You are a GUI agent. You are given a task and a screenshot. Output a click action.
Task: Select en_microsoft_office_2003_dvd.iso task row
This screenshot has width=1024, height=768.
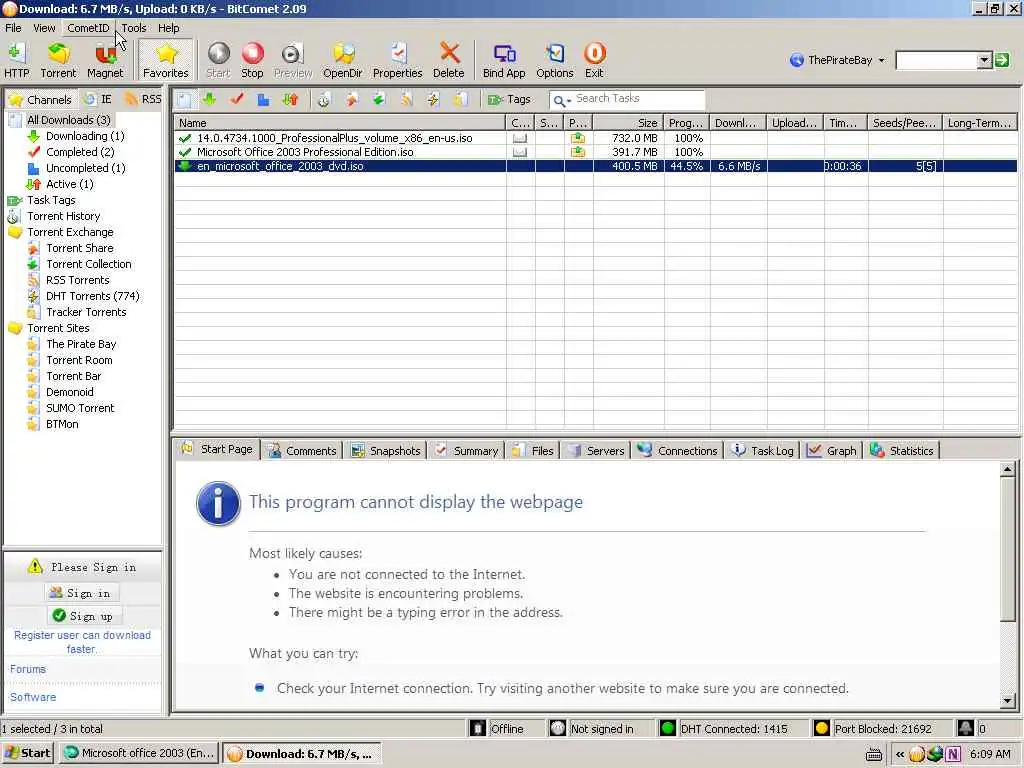click(596, 167)
